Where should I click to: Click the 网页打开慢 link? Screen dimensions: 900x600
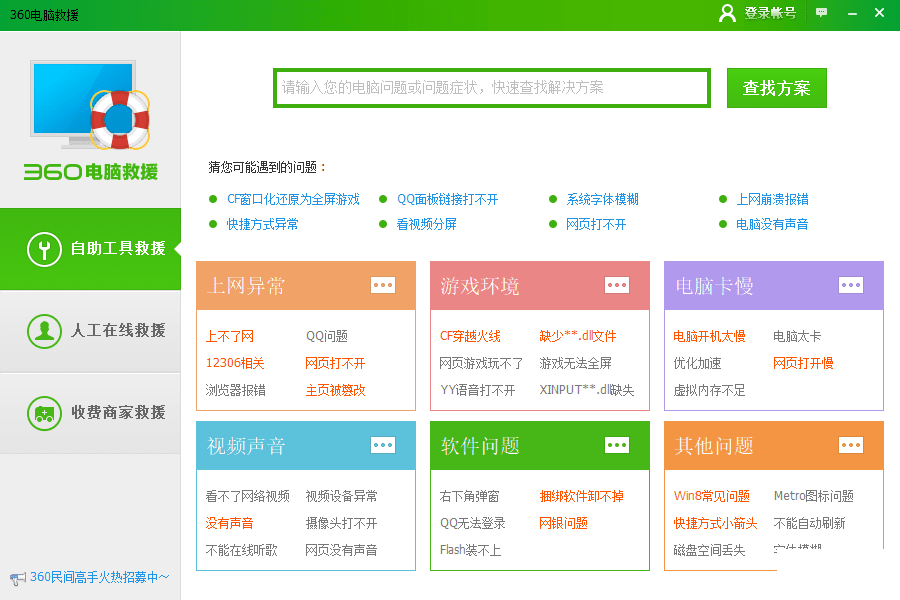coord(803,363)
